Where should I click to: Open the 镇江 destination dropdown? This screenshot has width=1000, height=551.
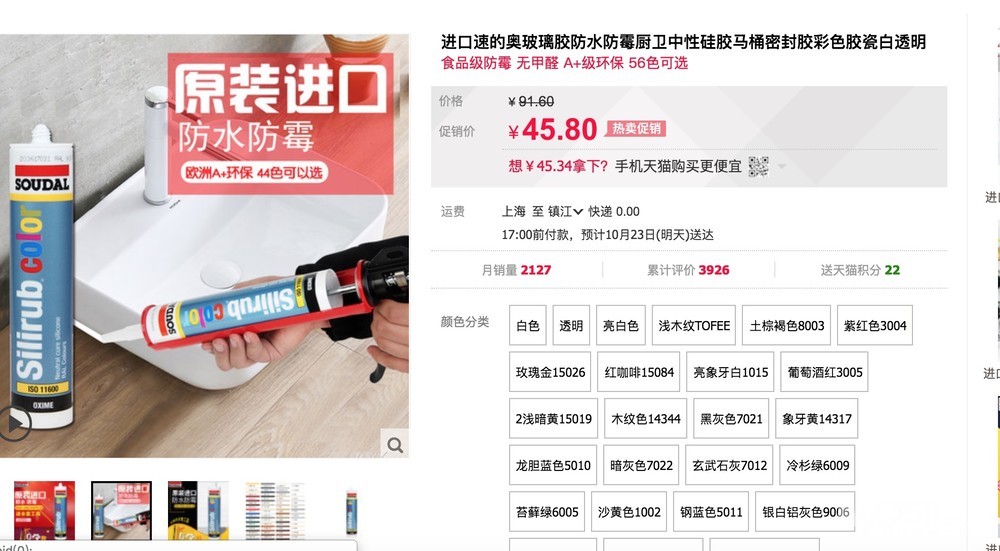pyautogui.click(x=566, y=211)
